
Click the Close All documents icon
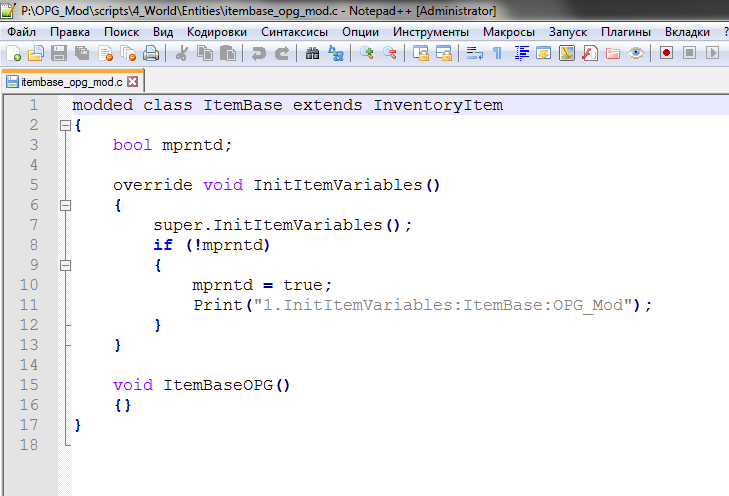(x=128, y=53)
